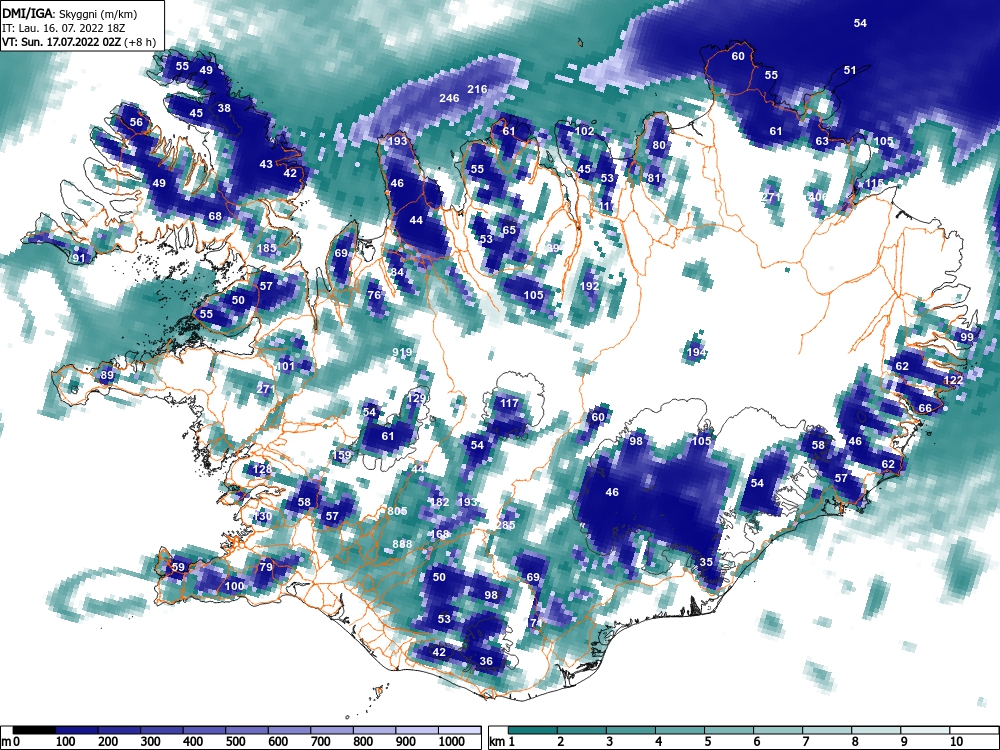The image size is (1000, 750).
Task: Click the black 0–100 m legend swatch
Action: [x=34, y=730]
